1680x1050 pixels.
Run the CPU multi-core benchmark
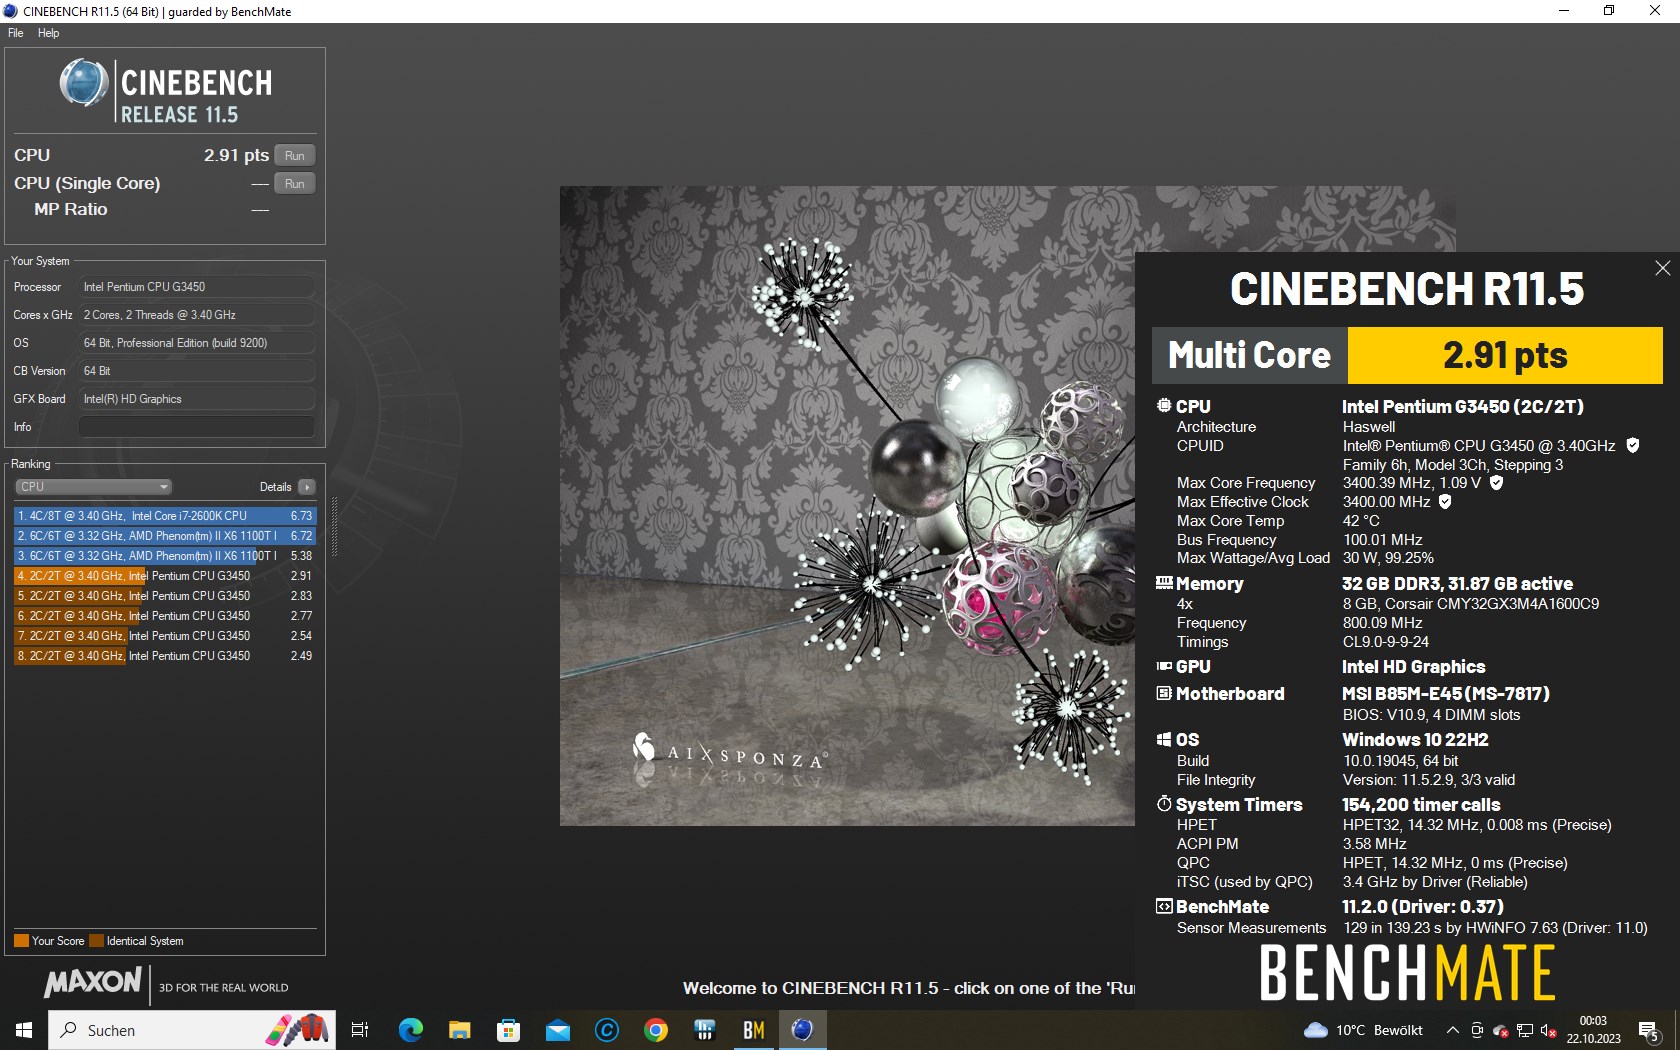click(x=294, y=155)
